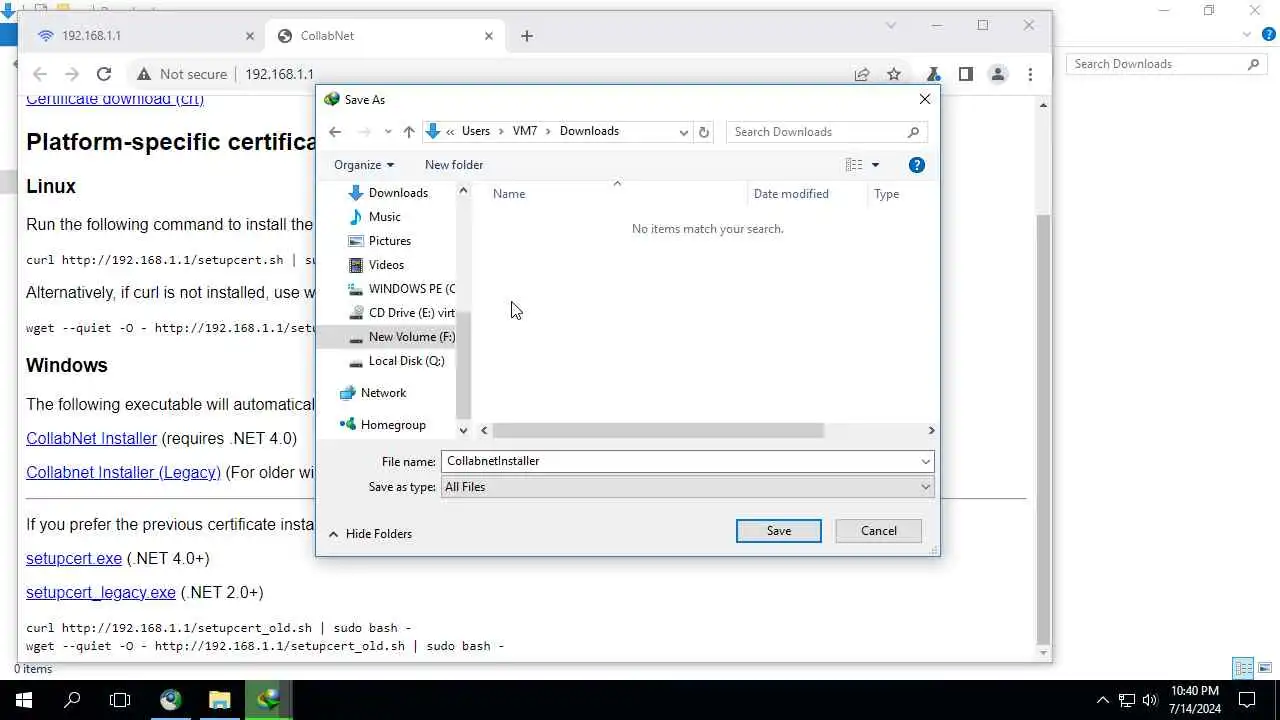This screenshot has height=720, width=1280.
Task: Click Search Downloads field in dialog
Action: (x=826, y=132)
